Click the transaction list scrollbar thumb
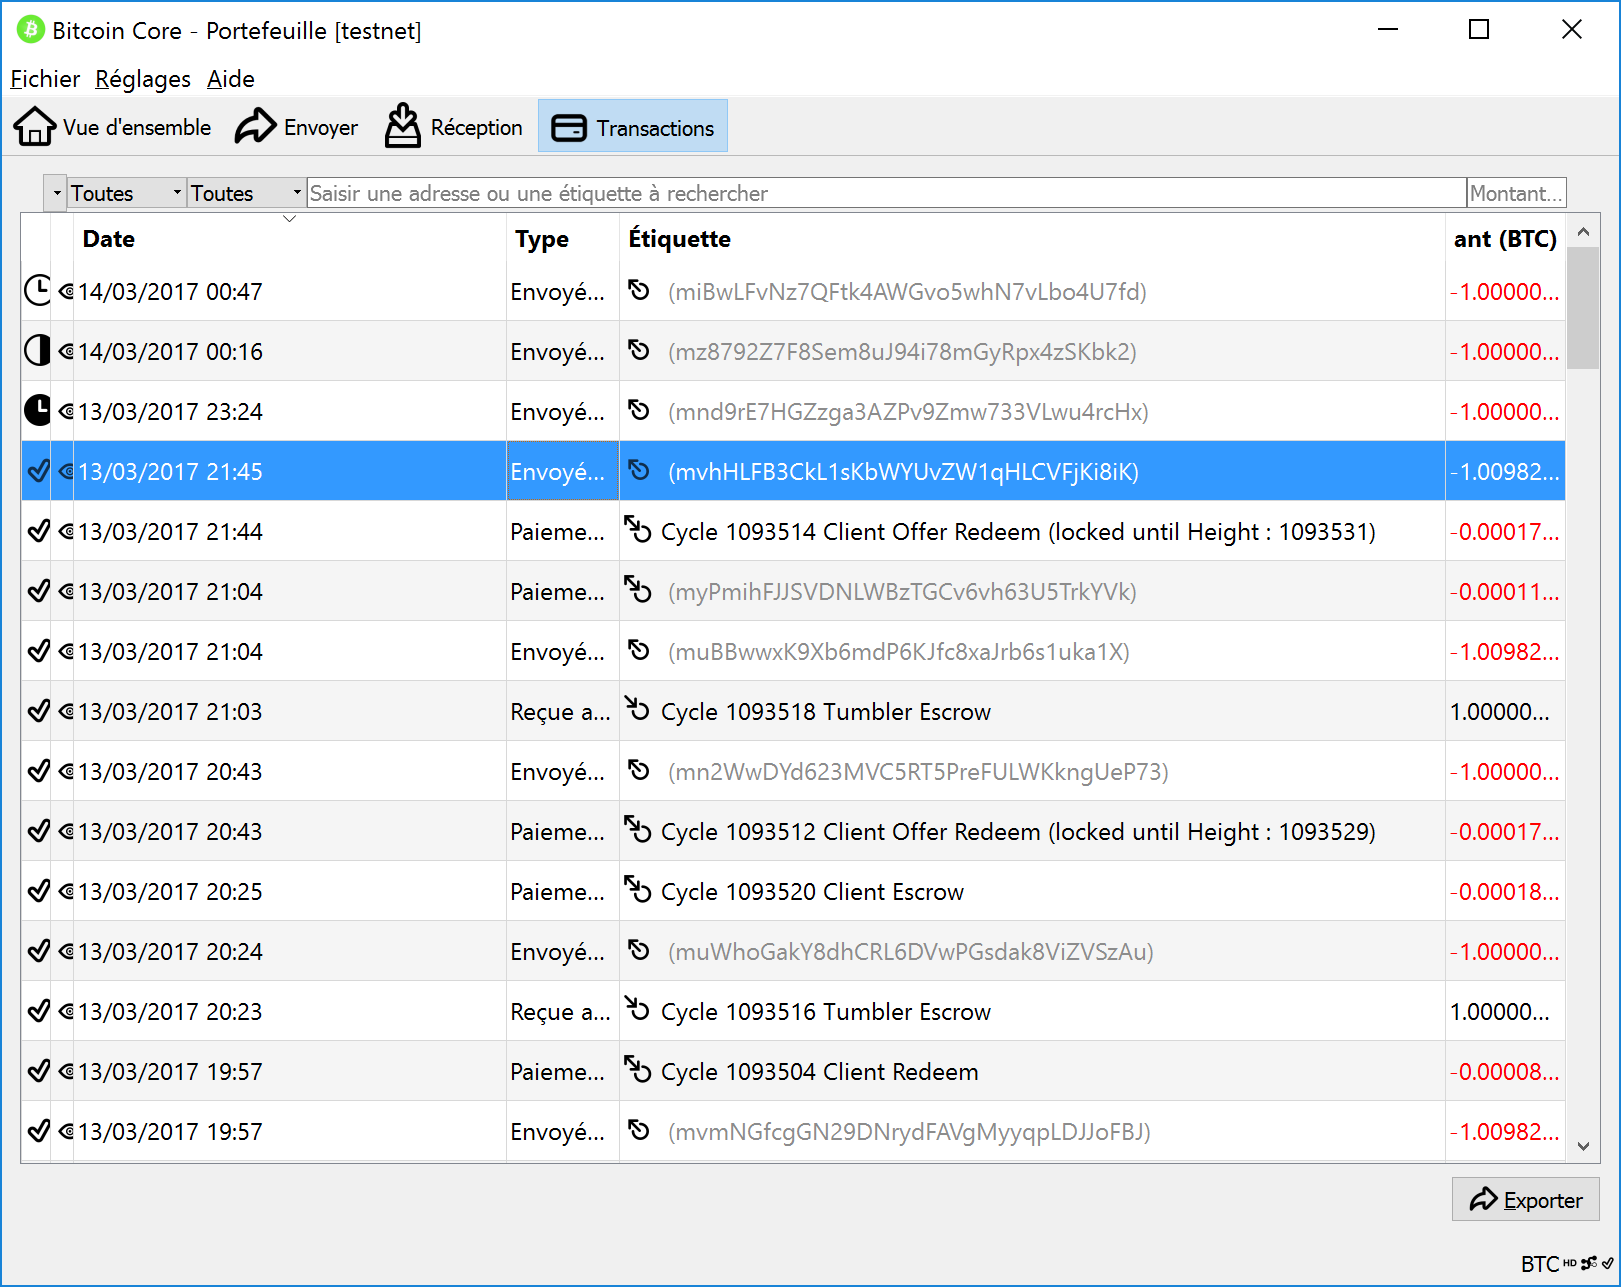This screenshot has height=1287, width=1621. tap(1583, 308)
